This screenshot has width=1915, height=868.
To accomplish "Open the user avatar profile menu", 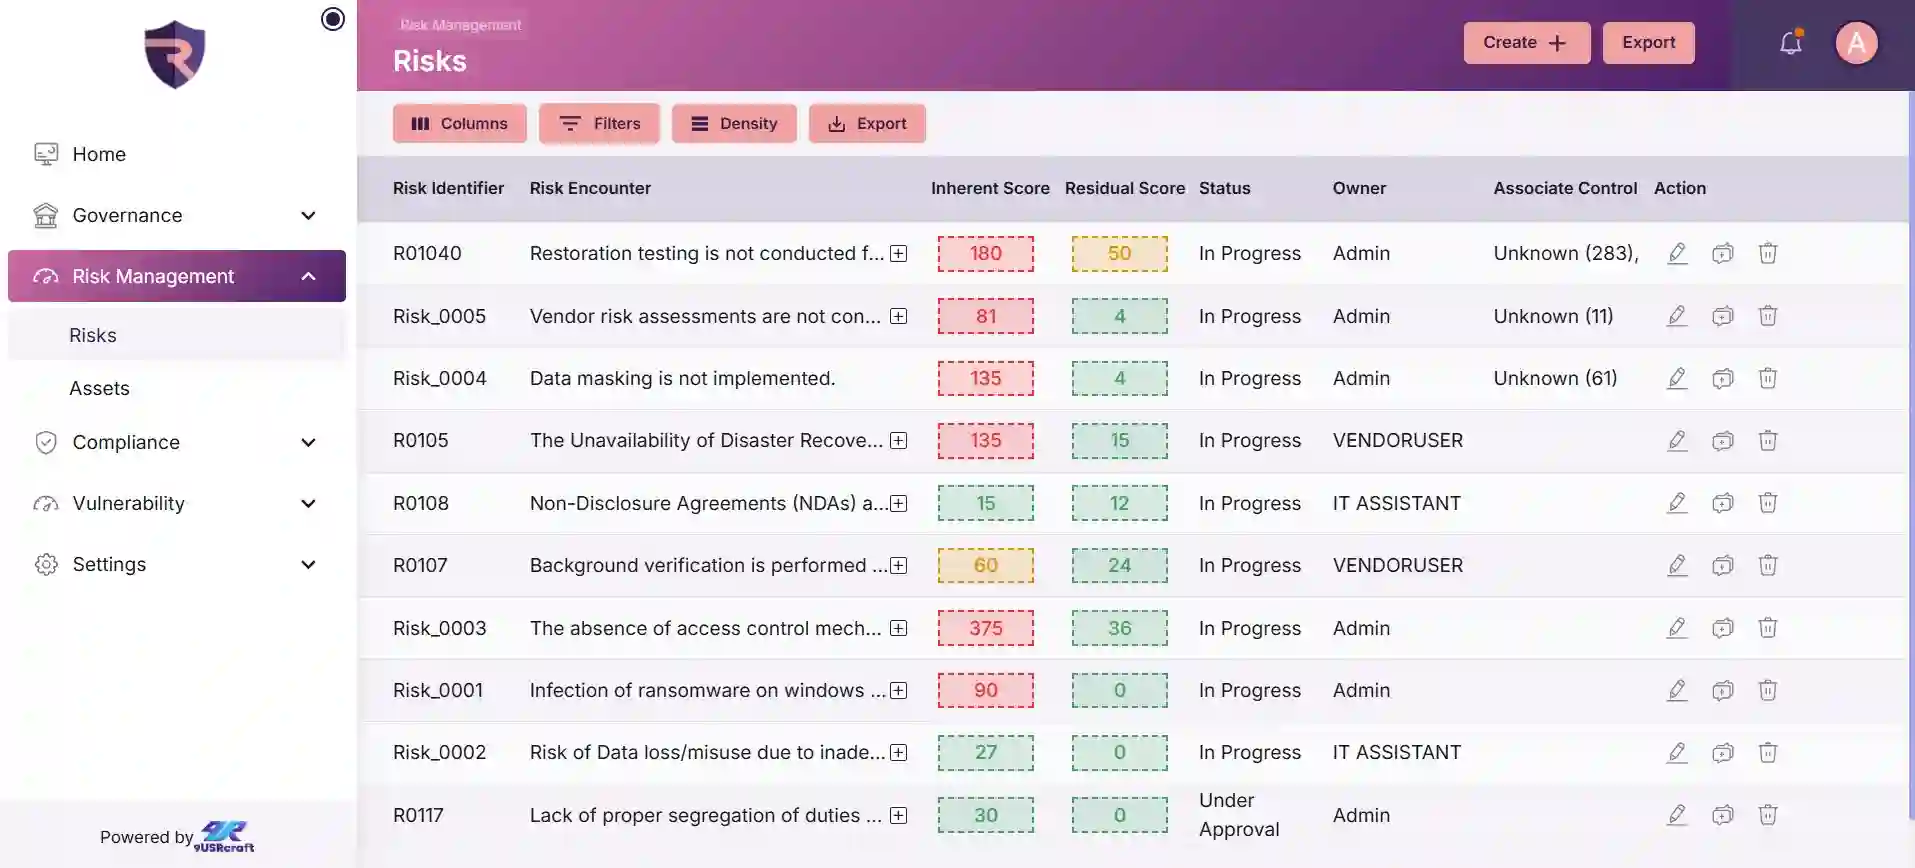I will click(x=1856, y=43).
